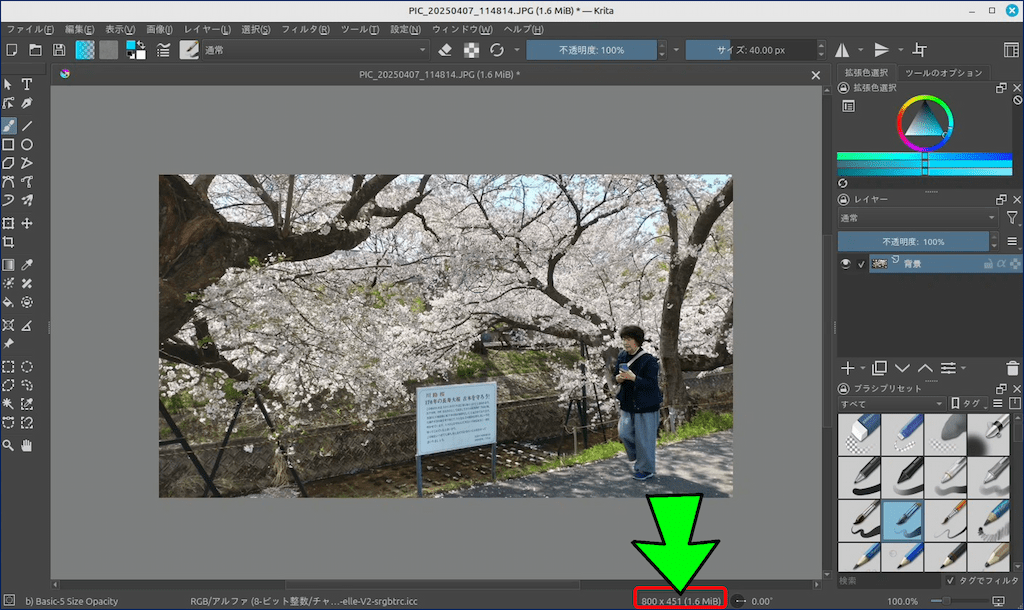Toggle the タグでフィルタ checkbox
1024x610 pixels.
[950, 580]
